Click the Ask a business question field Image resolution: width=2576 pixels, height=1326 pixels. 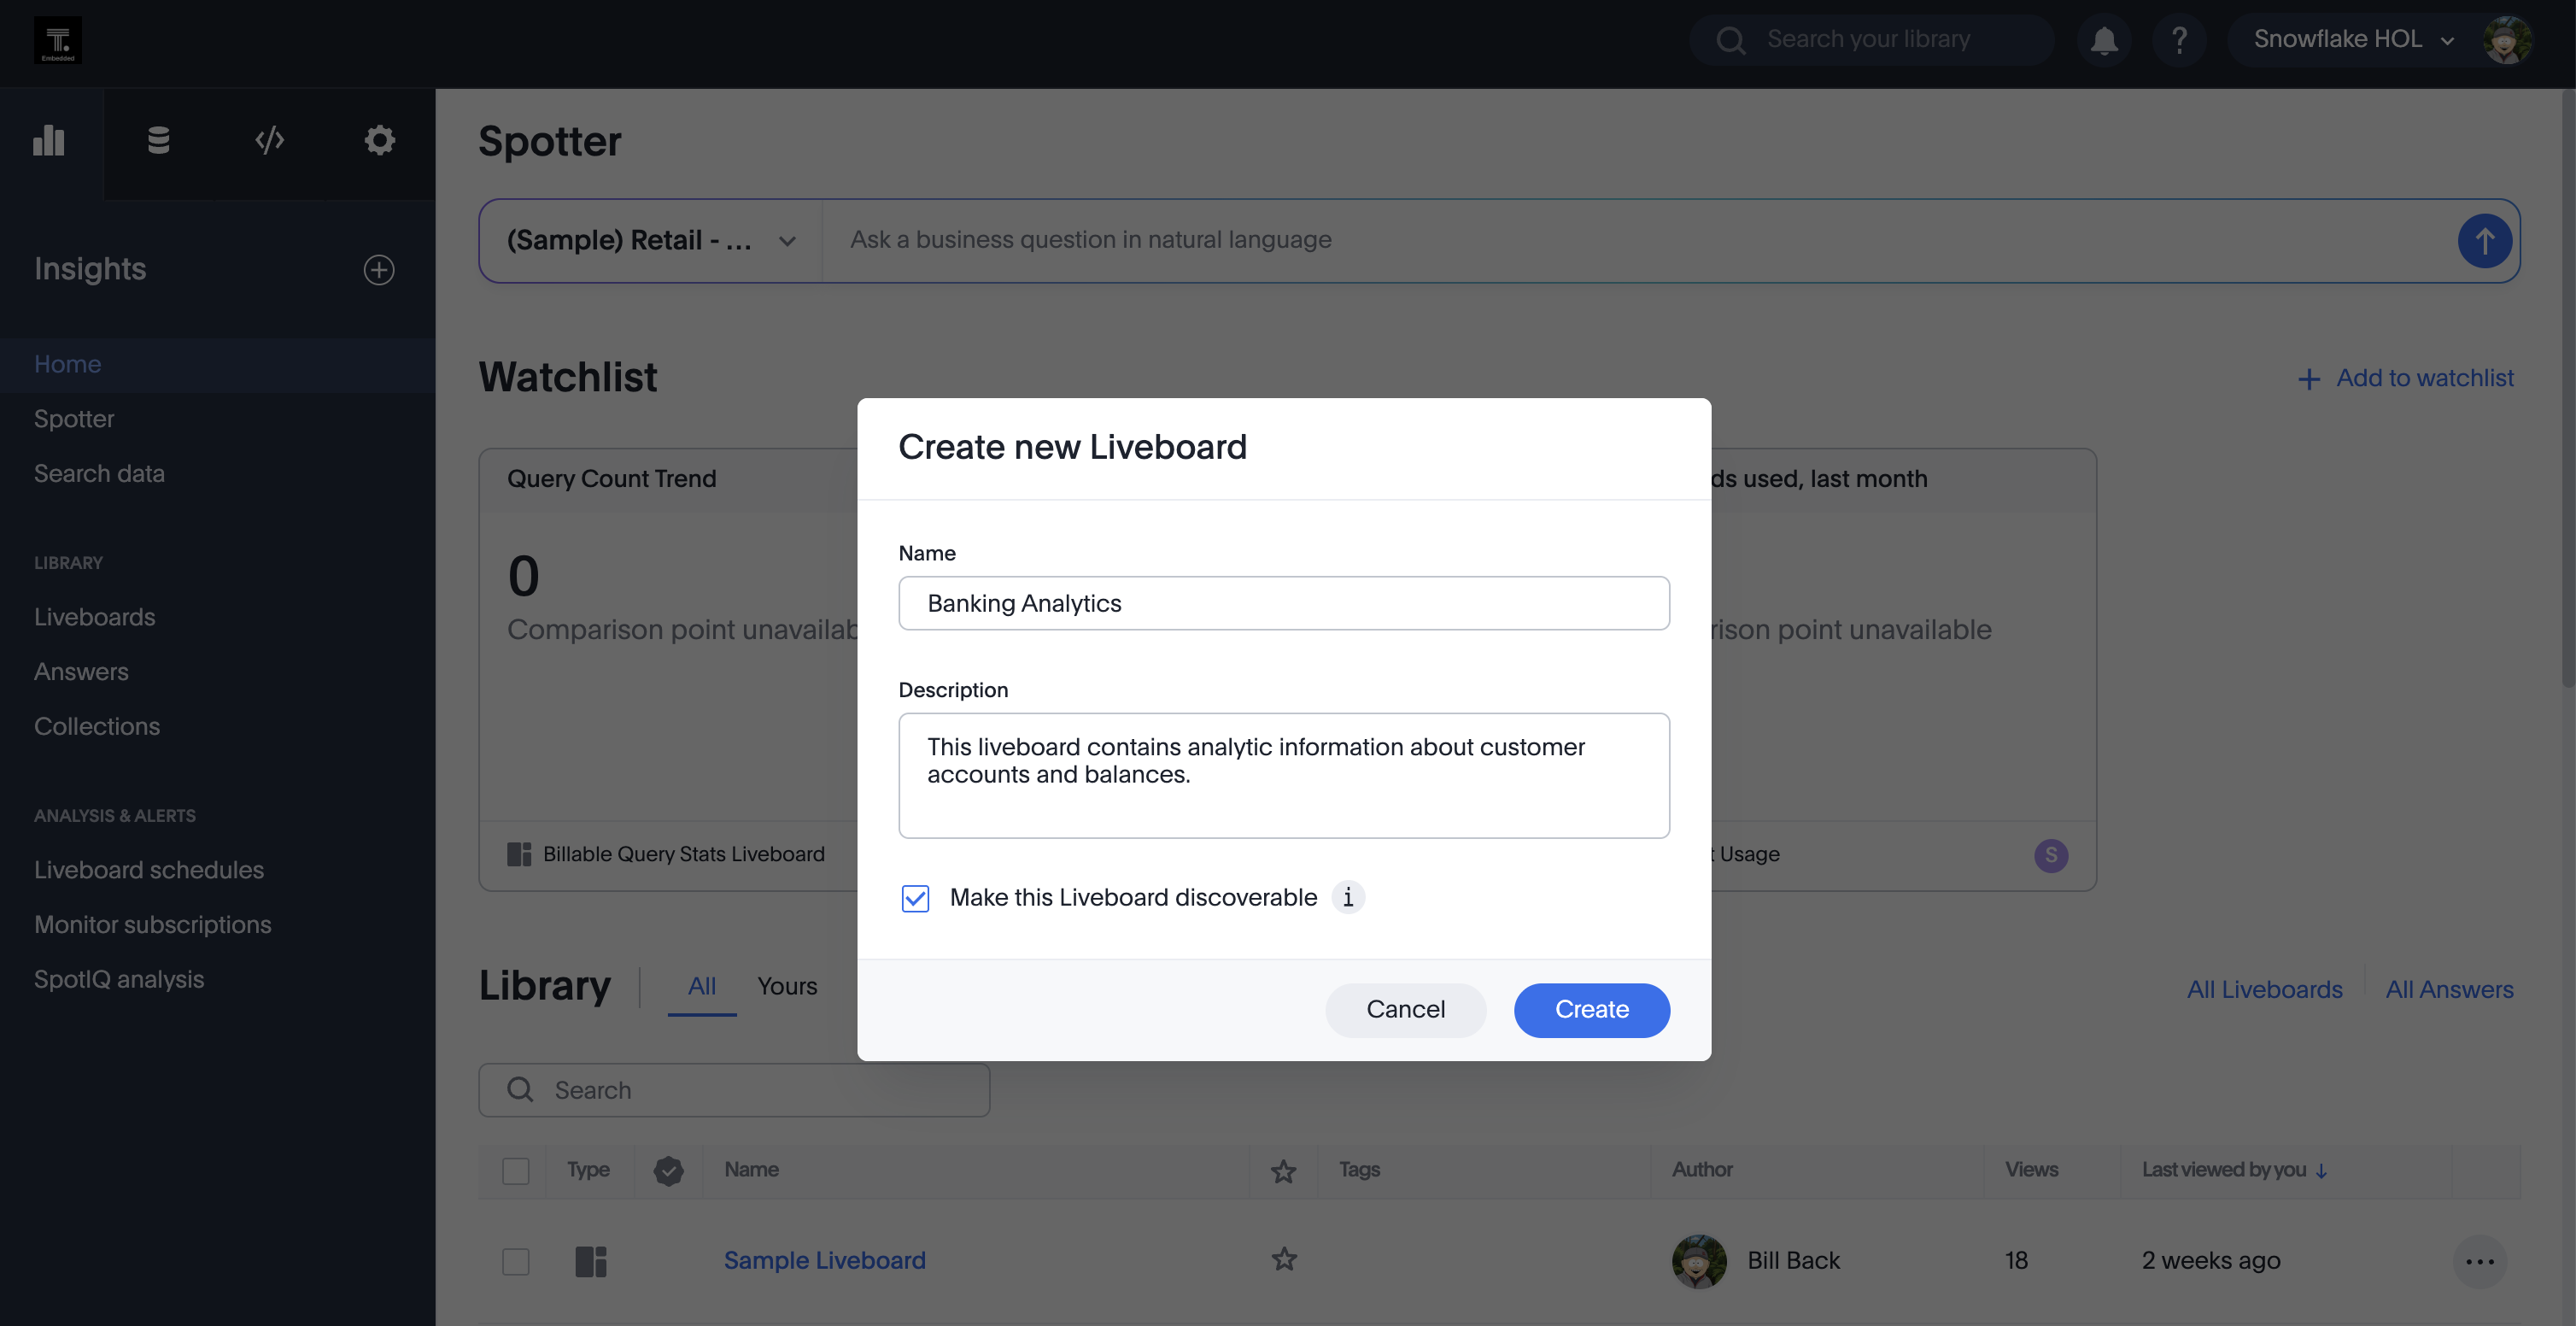[x=1640, y=240]
